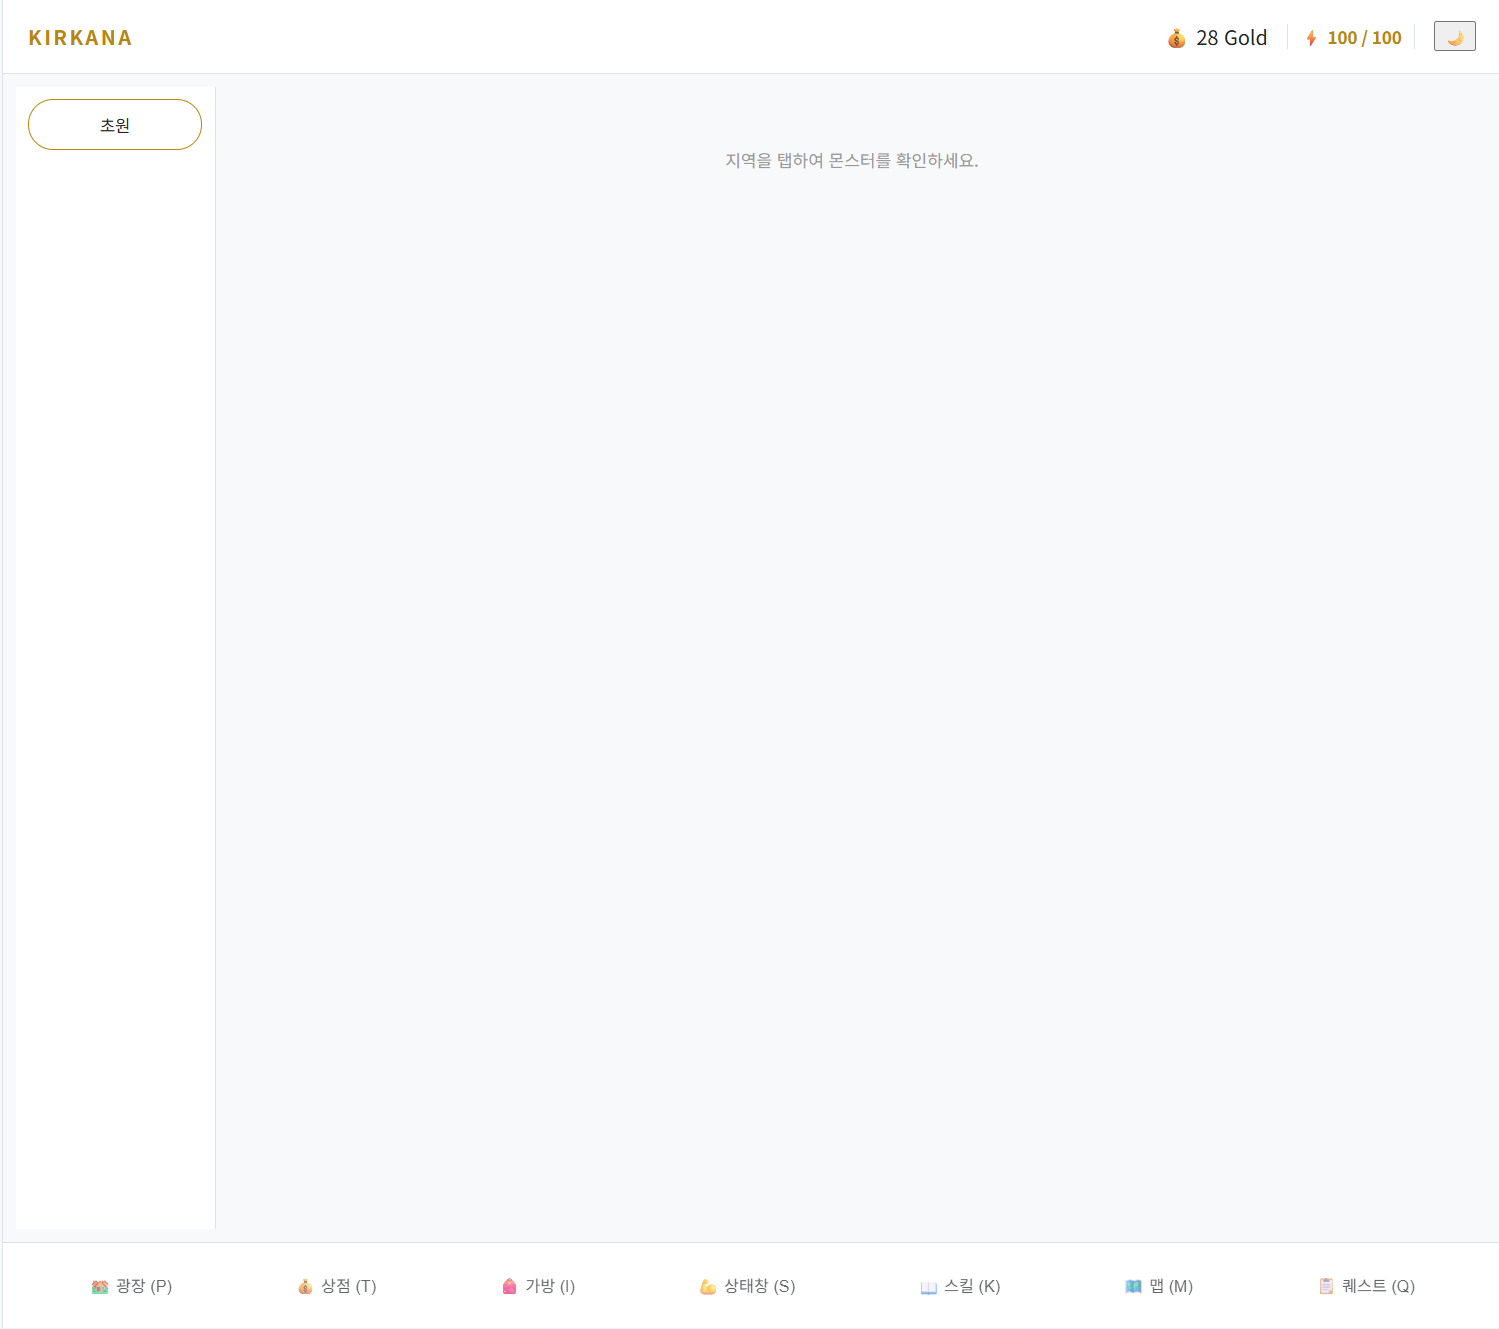Click the 상점 shop bag icon

point(305,1287)
